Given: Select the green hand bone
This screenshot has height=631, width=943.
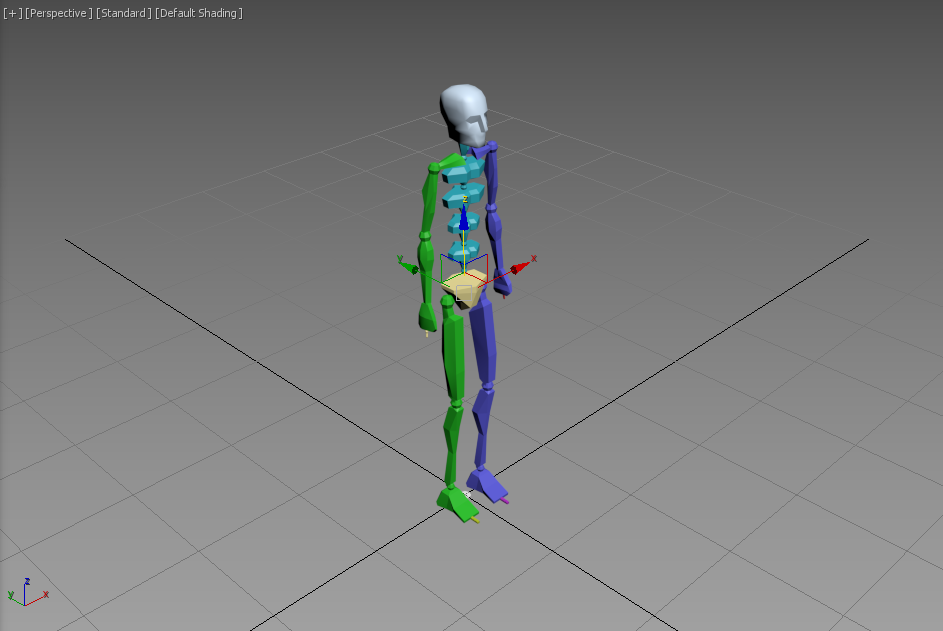Looking at the screenshot, I should 427,316.
